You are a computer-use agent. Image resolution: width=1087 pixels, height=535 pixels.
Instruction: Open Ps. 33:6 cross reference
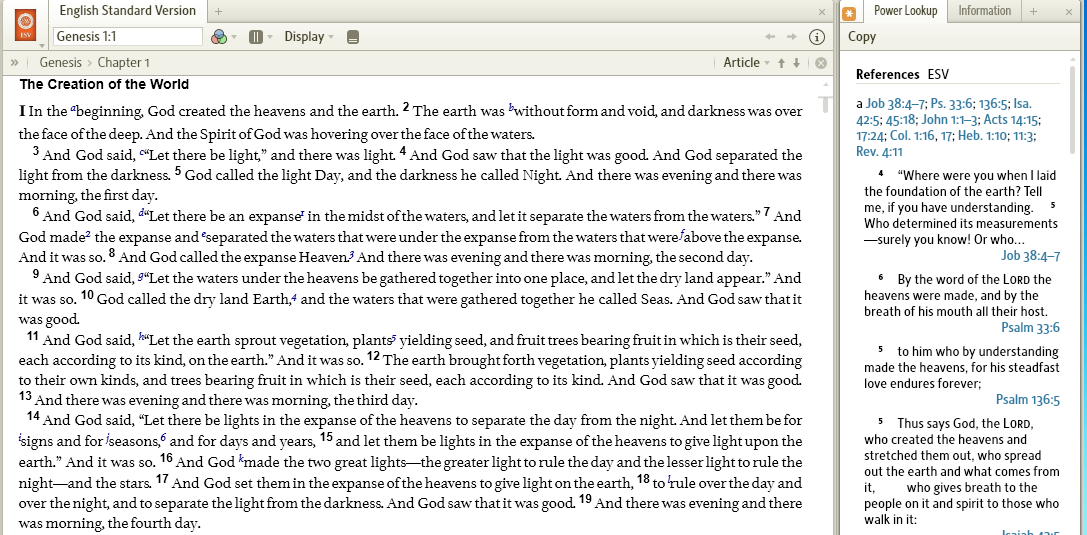coord(950,104)
